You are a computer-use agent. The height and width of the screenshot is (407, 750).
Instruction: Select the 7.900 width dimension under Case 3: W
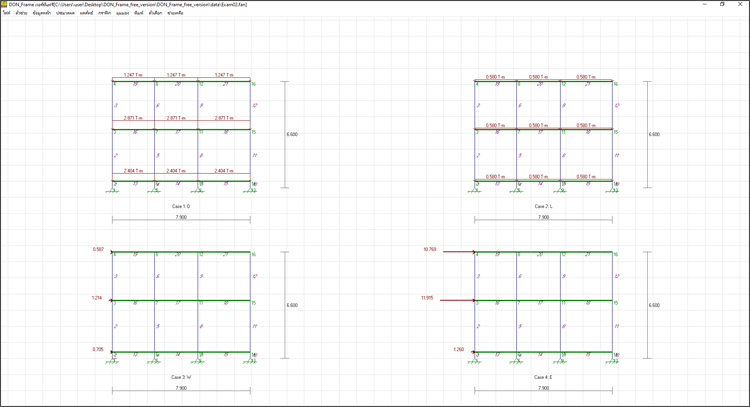coord(180,387)
